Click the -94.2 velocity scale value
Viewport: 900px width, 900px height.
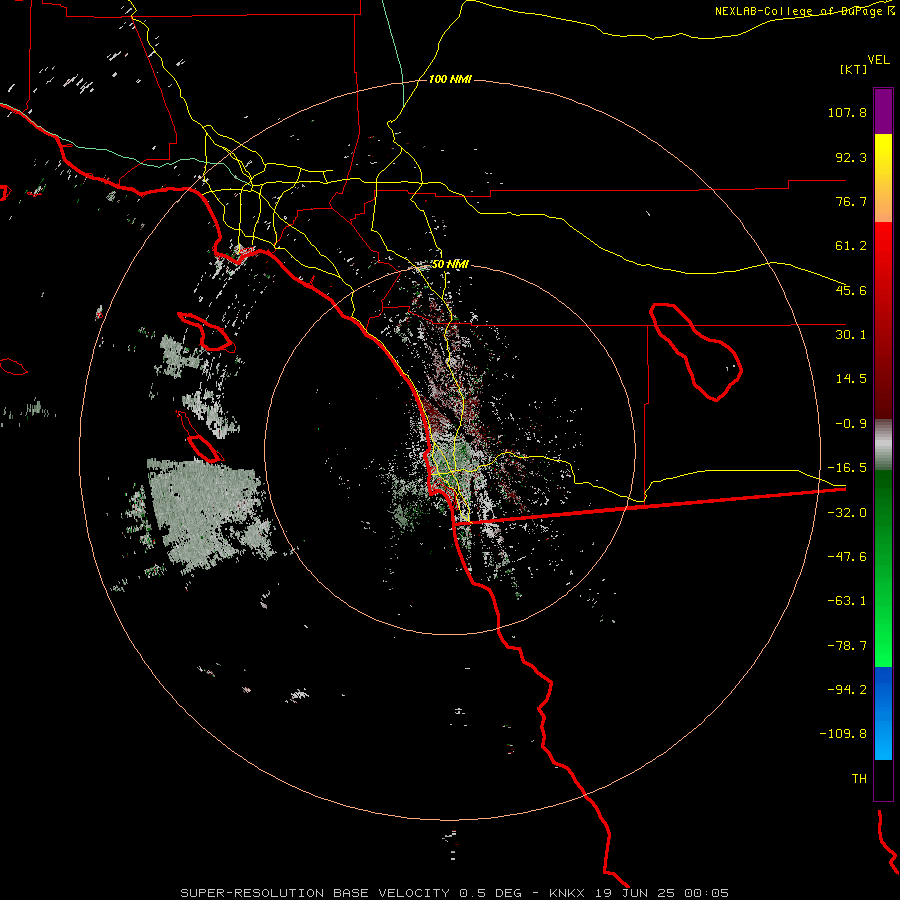pos(847,690)
